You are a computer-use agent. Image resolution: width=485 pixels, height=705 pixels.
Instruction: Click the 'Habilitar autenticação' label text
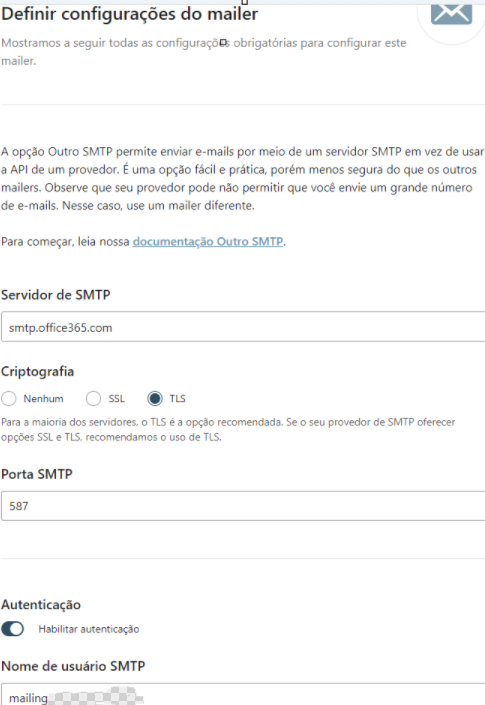click(89, 629)
